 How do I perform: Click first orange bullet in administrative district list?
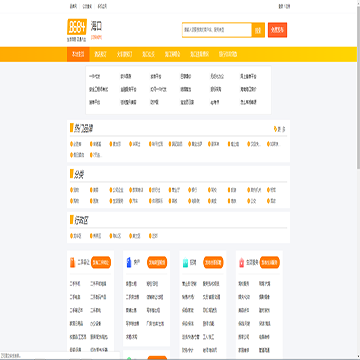click(71, 236)
